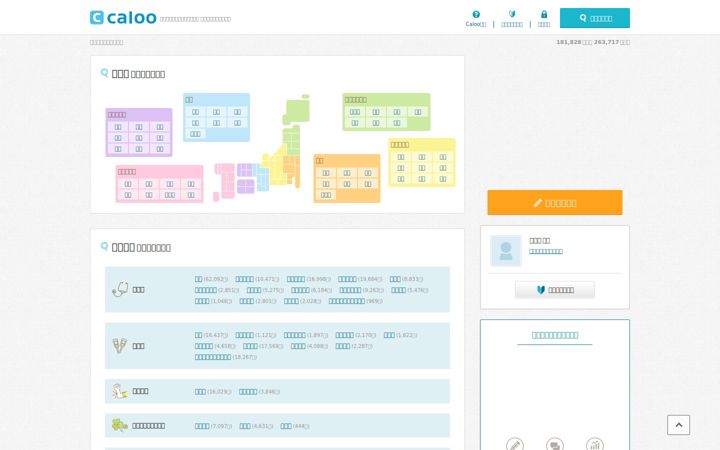Select the blue Kansai area on the Japan map
The height and width of the screenshot is (450, 720).
(262, 178)
